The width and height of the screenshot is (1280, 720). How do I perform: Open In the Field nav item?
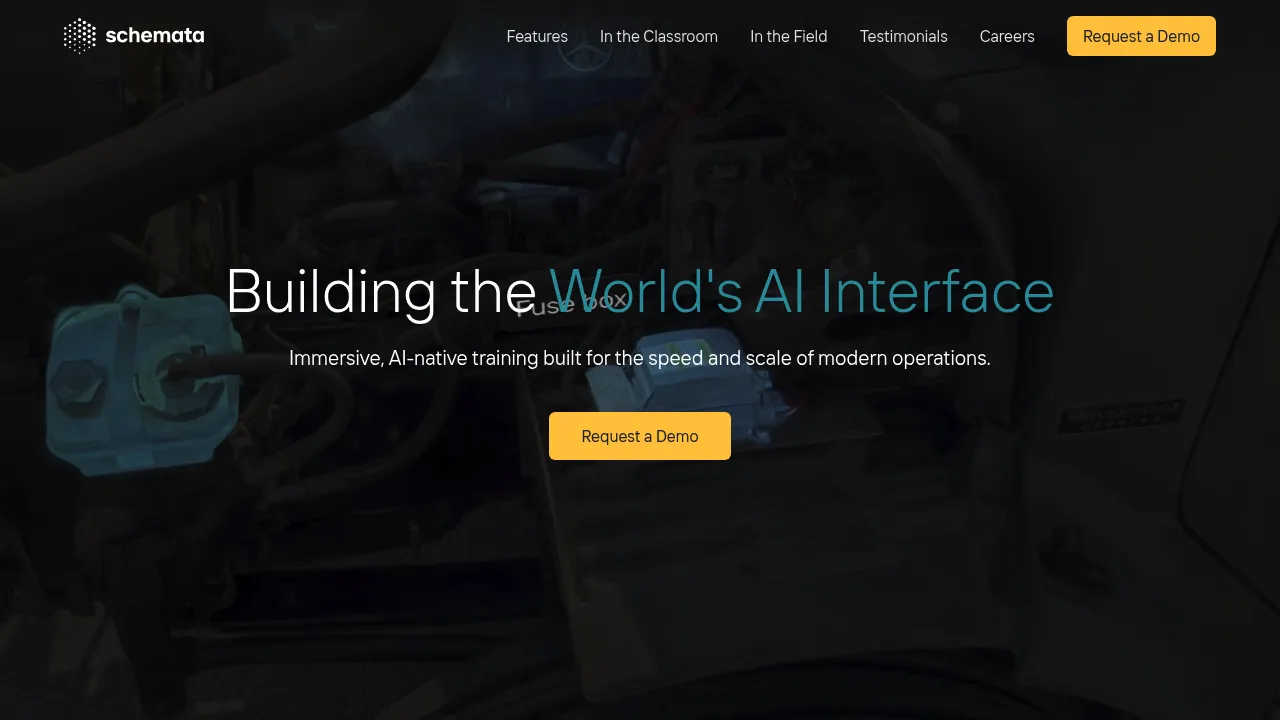tap(789, 36)
